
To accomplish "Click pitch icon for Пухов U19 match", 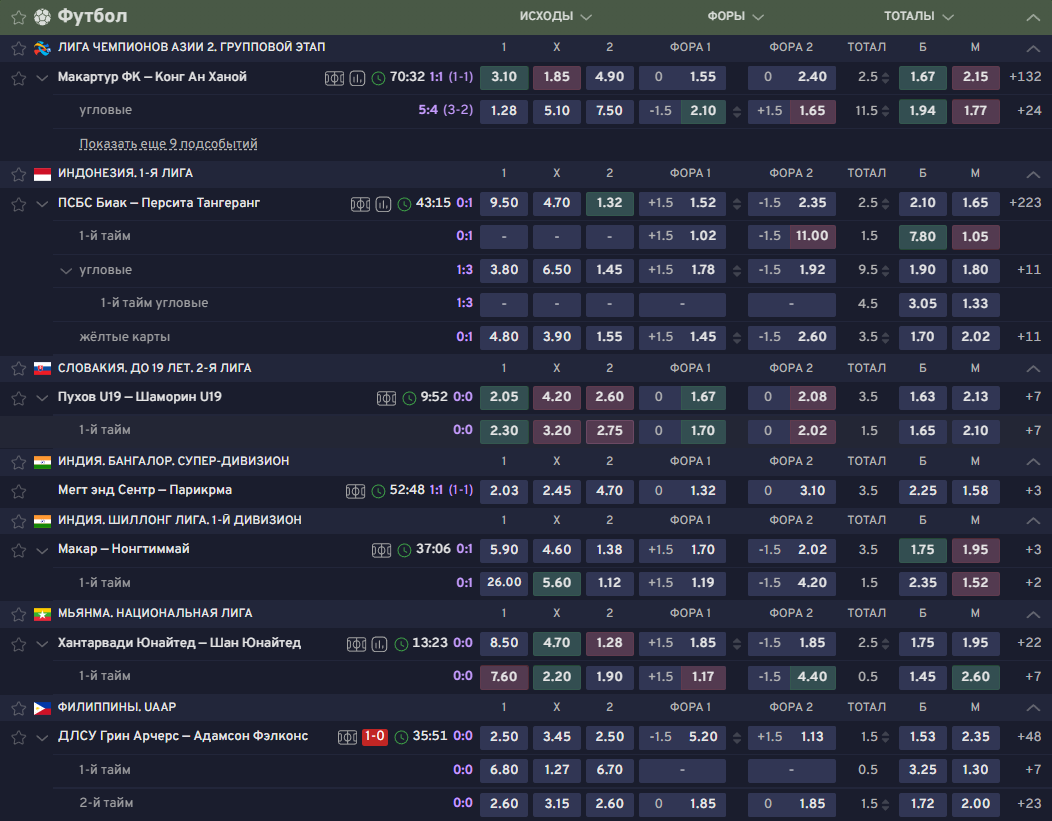I will pos(386,398).
